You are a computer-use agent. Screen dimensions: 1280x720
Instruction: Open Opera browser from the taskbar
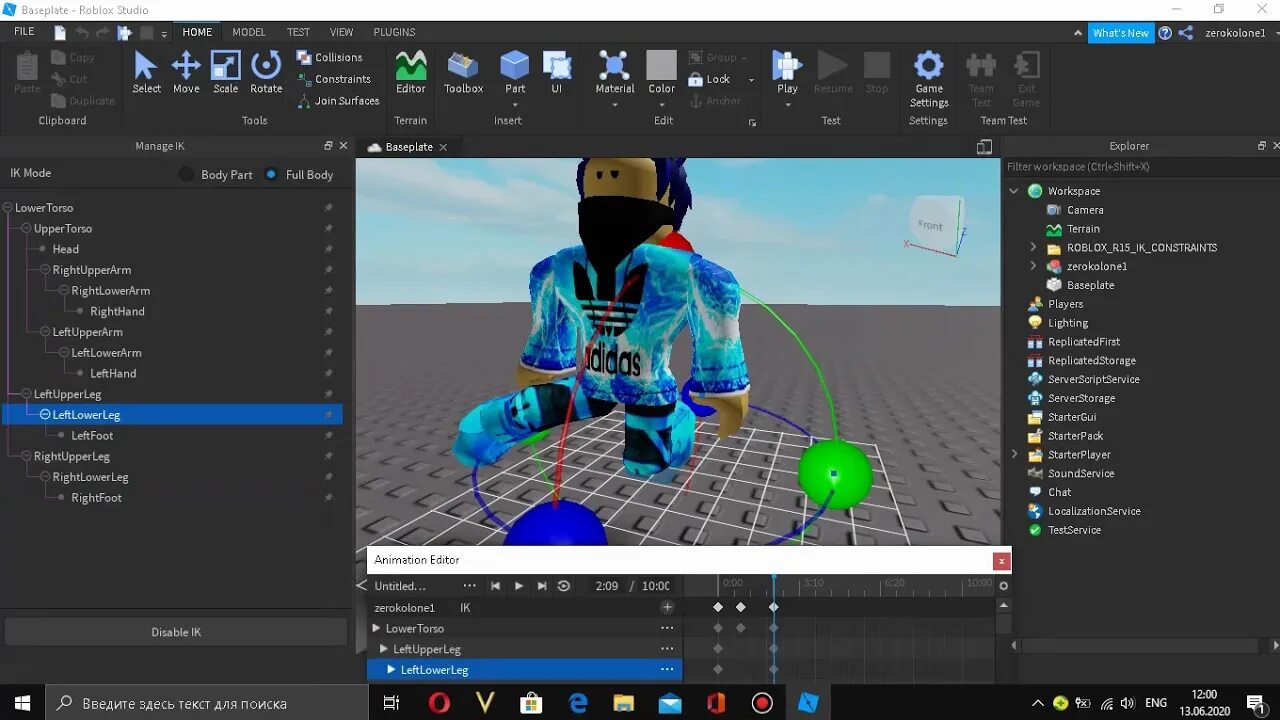[439, 703]
